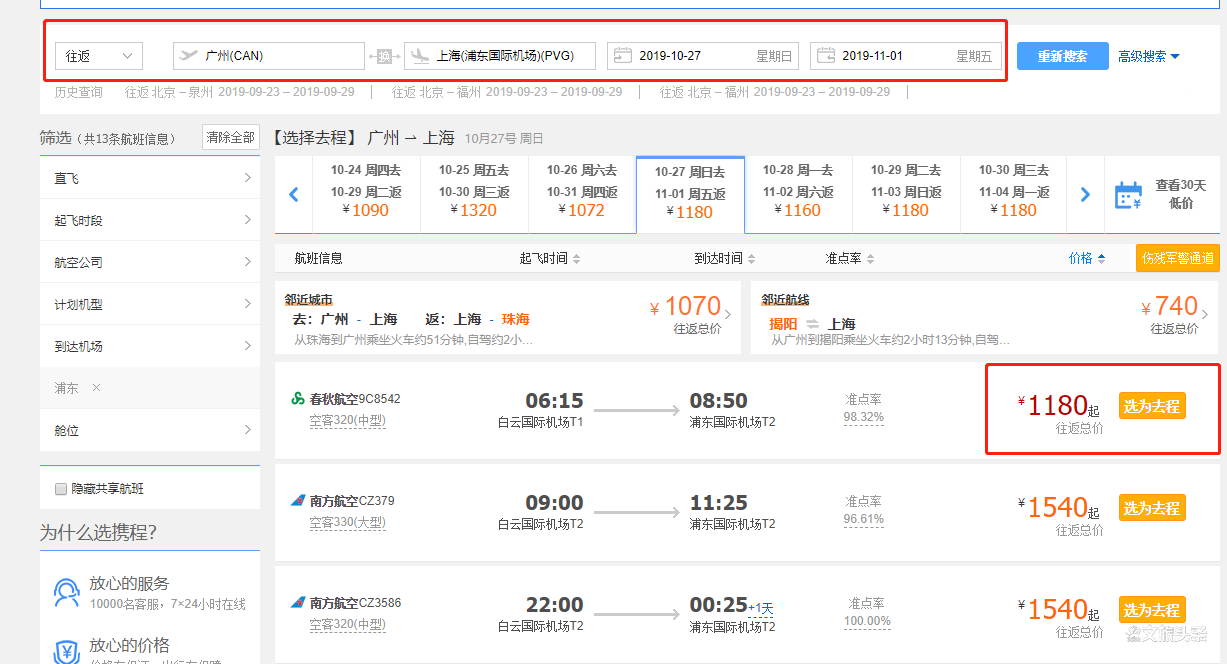This screenshot has width=1227, height=664.
Task: Sort flights by departure time 起飞时间
Action: [x=549, y=258]
